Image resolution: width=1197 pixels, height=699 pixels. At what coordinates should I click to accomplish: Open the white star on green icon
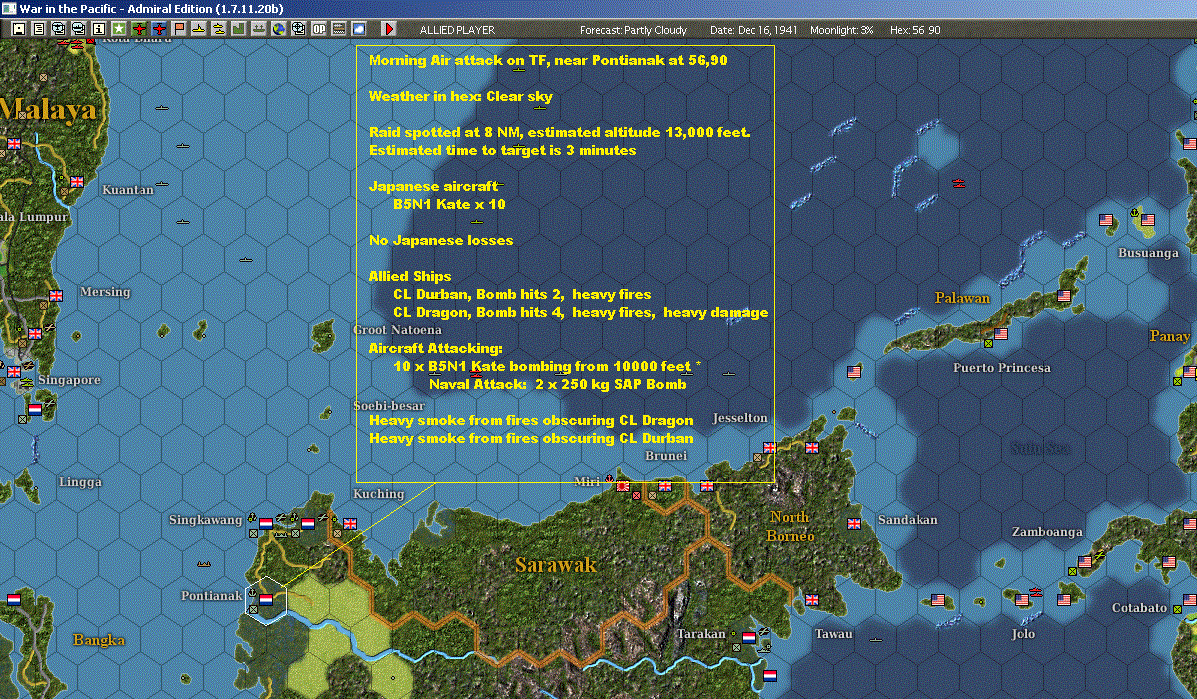tap(118, 29)
